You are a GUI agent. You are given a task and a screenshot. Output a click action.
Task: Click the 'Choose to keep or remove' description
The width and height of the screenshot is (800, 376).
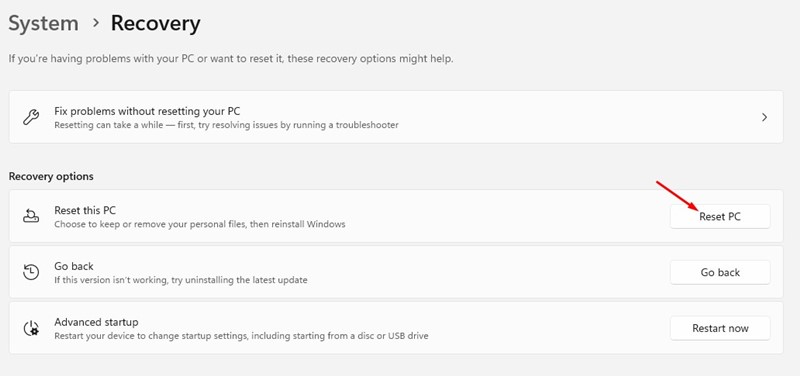(200, 224)
